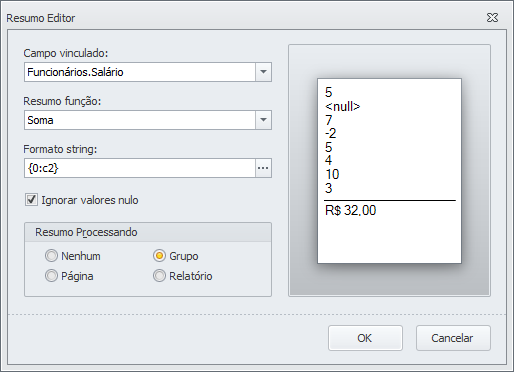514x372 pixels.
Task: Click the Resumo Editor title text
Action: 41,18
